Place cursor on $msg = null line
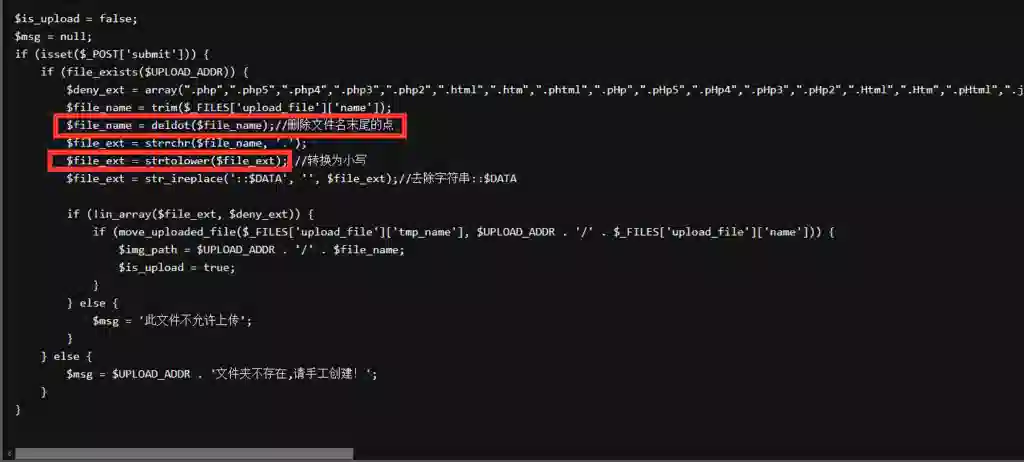The height and width of the screenshot is (462, 1024). (x=54, y=37)
